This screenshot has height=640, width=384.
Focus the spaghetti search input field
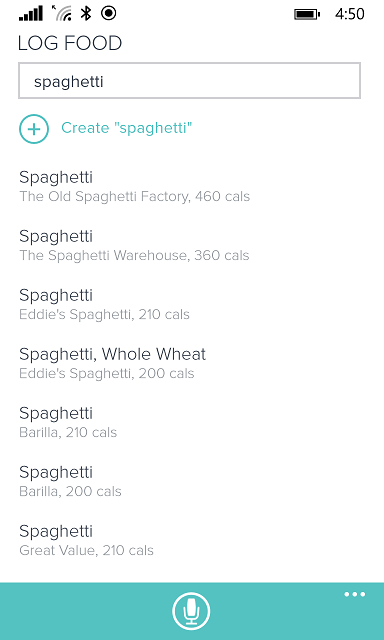click(x=189, y=80)
